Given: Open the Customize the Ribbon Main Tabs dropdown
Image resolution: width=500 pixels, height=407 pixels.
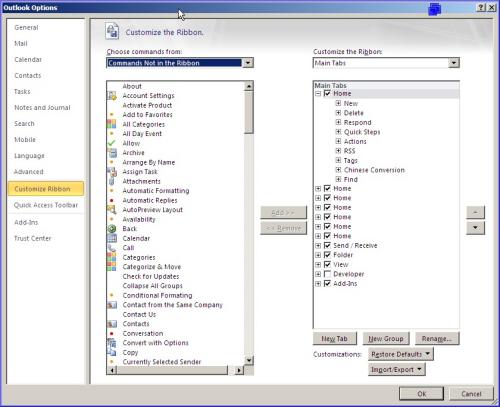Looking at the screenshot, I should pyautogui.click(x=454, y=63).
